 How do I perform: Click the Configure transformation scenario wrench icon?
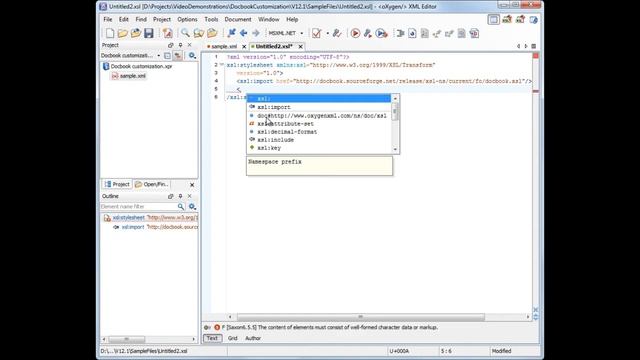(x=368, y=33)
